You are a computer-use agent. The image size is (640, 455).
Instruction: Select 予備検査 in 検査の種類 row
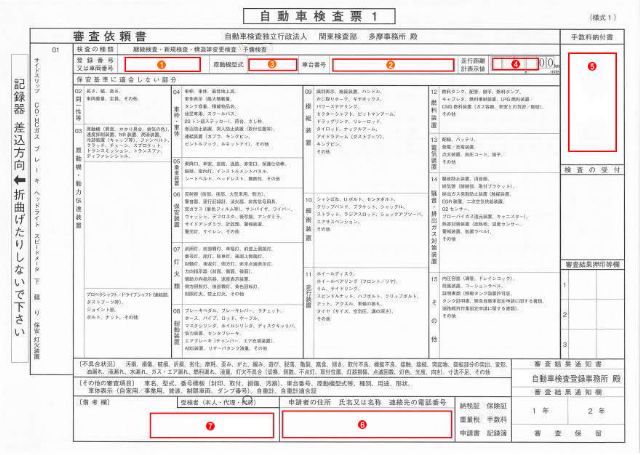tap(255, 49)
